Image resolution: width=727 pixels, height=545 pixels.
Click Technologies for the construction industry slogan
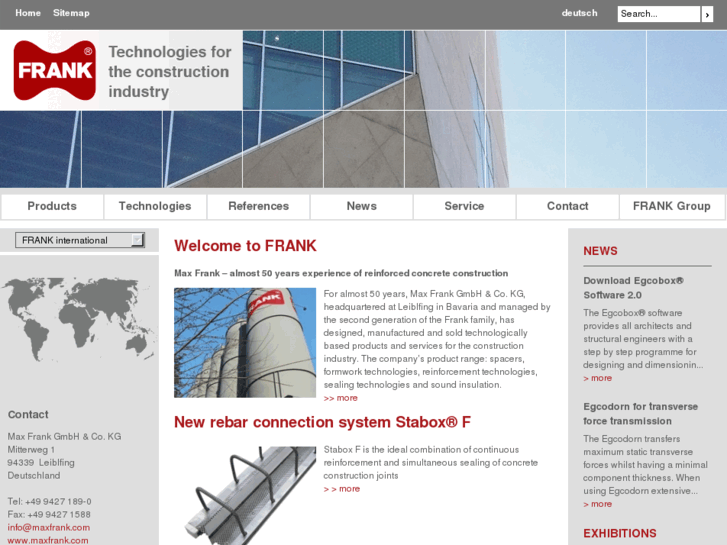[170, 71]
